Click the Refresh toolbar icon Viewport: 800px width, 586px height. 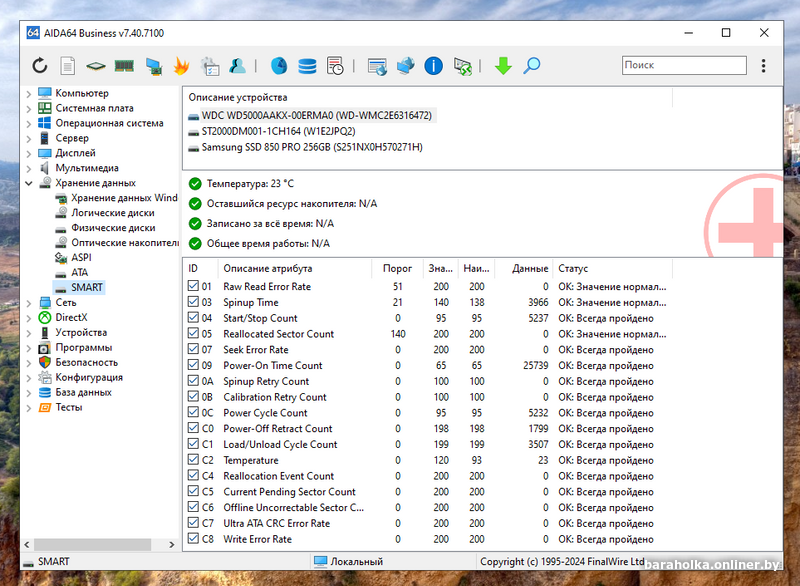(x=39, y=66)
